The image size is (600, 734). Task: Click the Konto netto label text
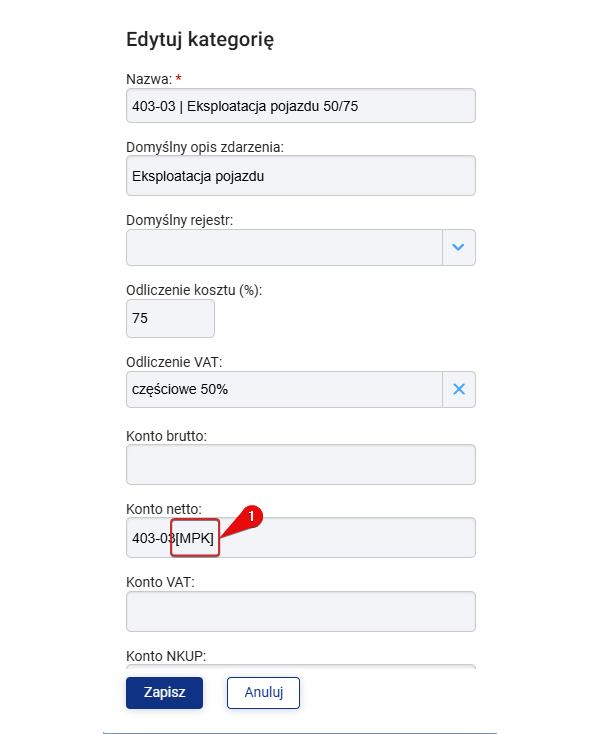[x=164, y=509]
